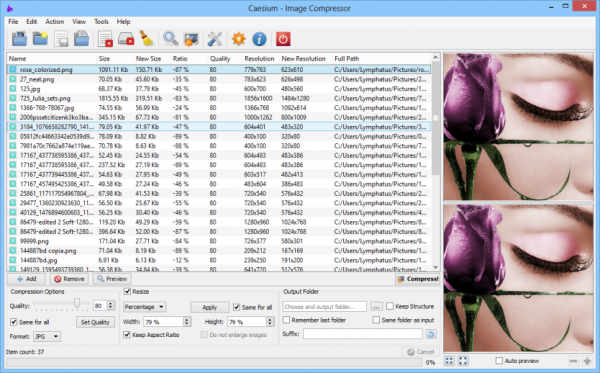
Task: Click the Quality value spinner arrows
Action: point(111,305)
